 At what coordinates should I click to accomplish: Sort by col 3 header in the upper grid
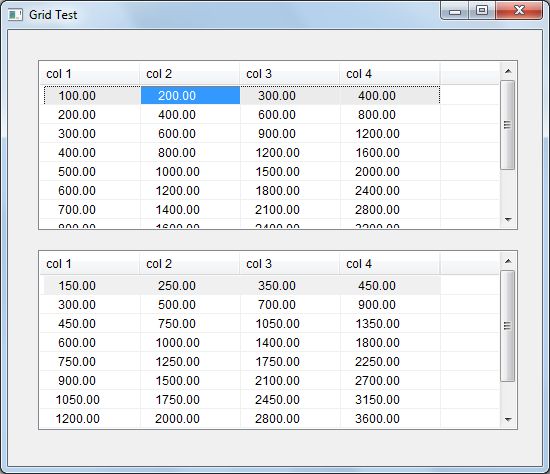tap(290, 74)
